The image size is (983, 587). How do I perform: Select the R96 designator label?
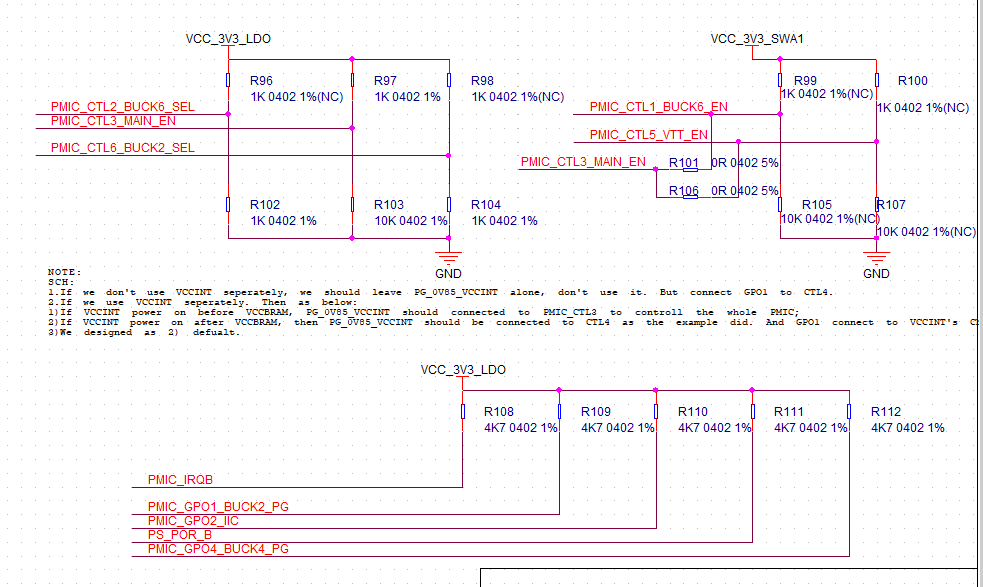(x=261, y=81)
